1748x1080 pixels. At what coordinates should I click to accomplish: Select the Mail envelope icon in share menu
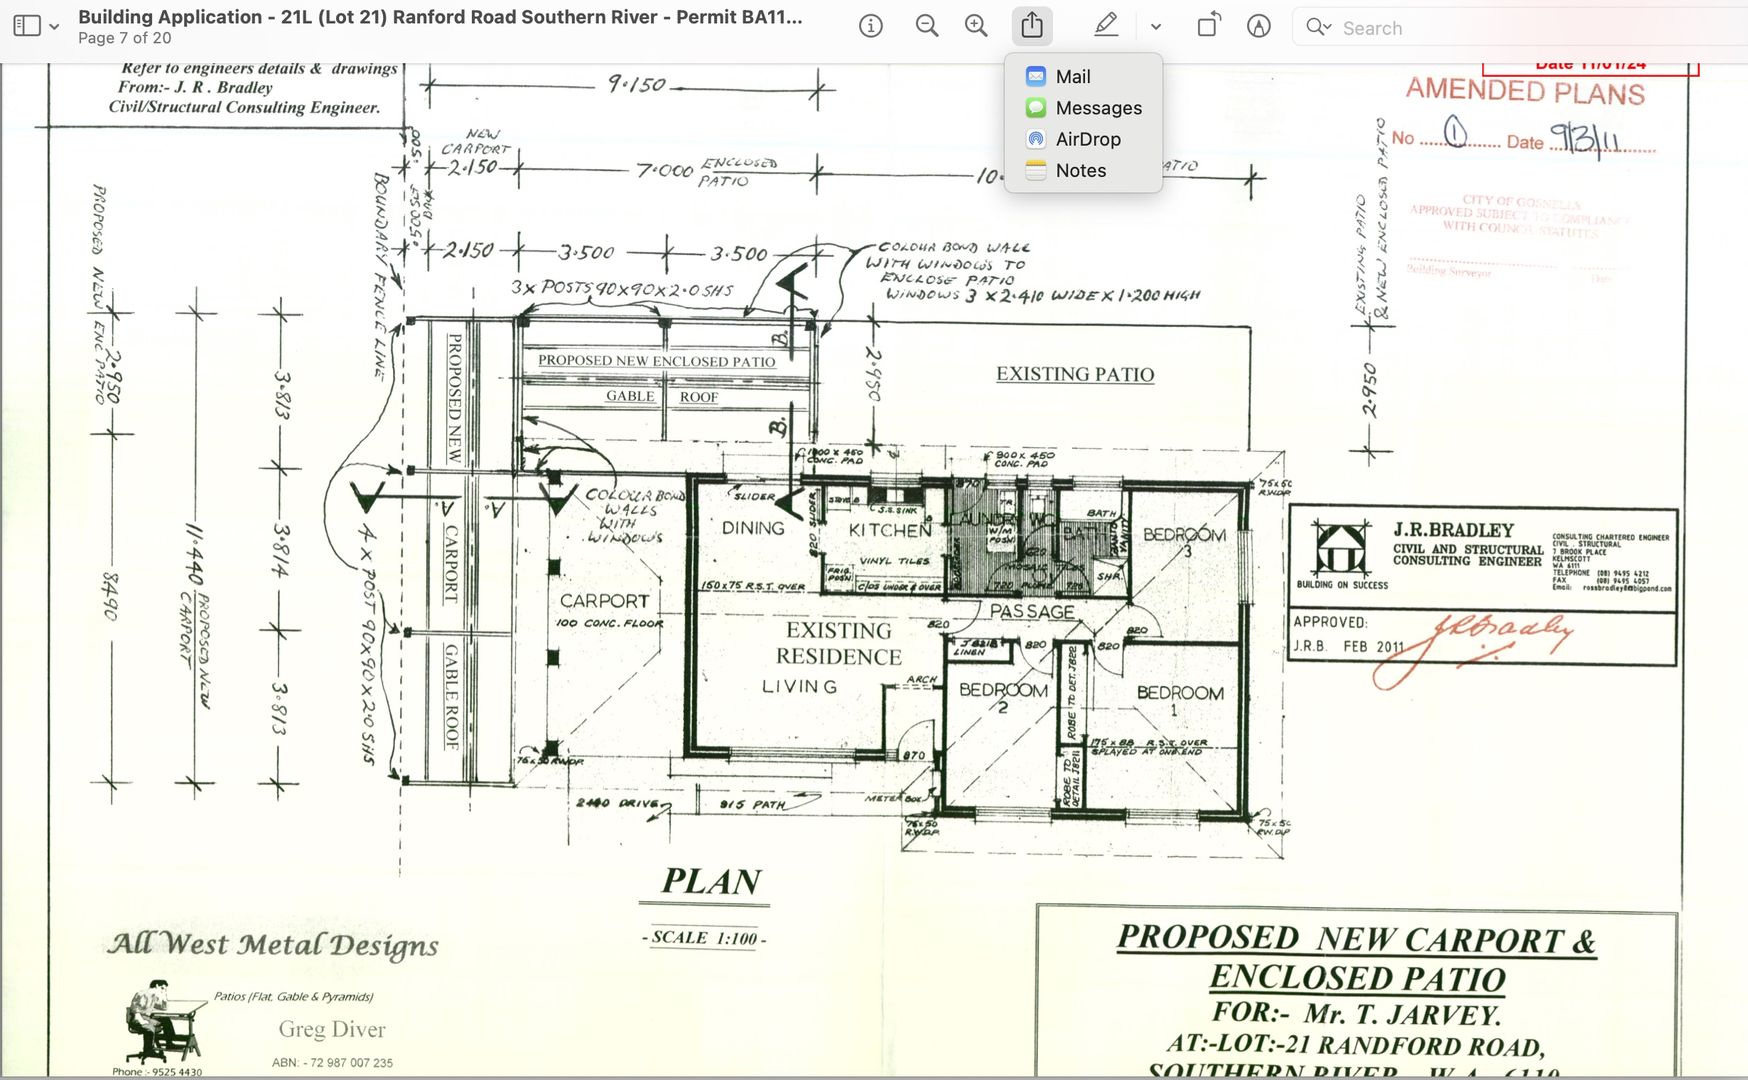pos(1036,77)
